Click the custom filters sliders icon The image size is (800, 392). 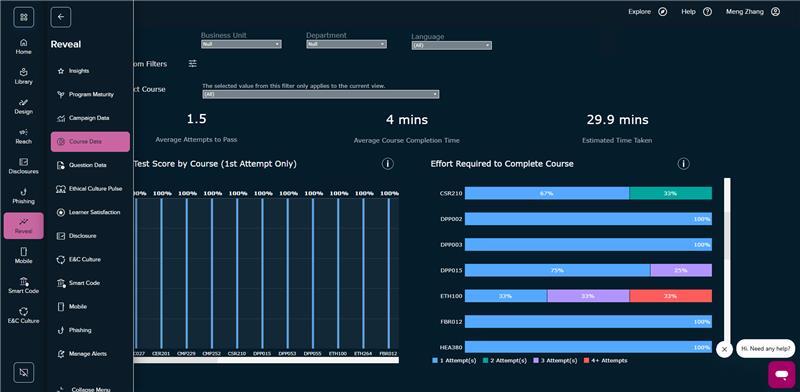coord(192,63)
